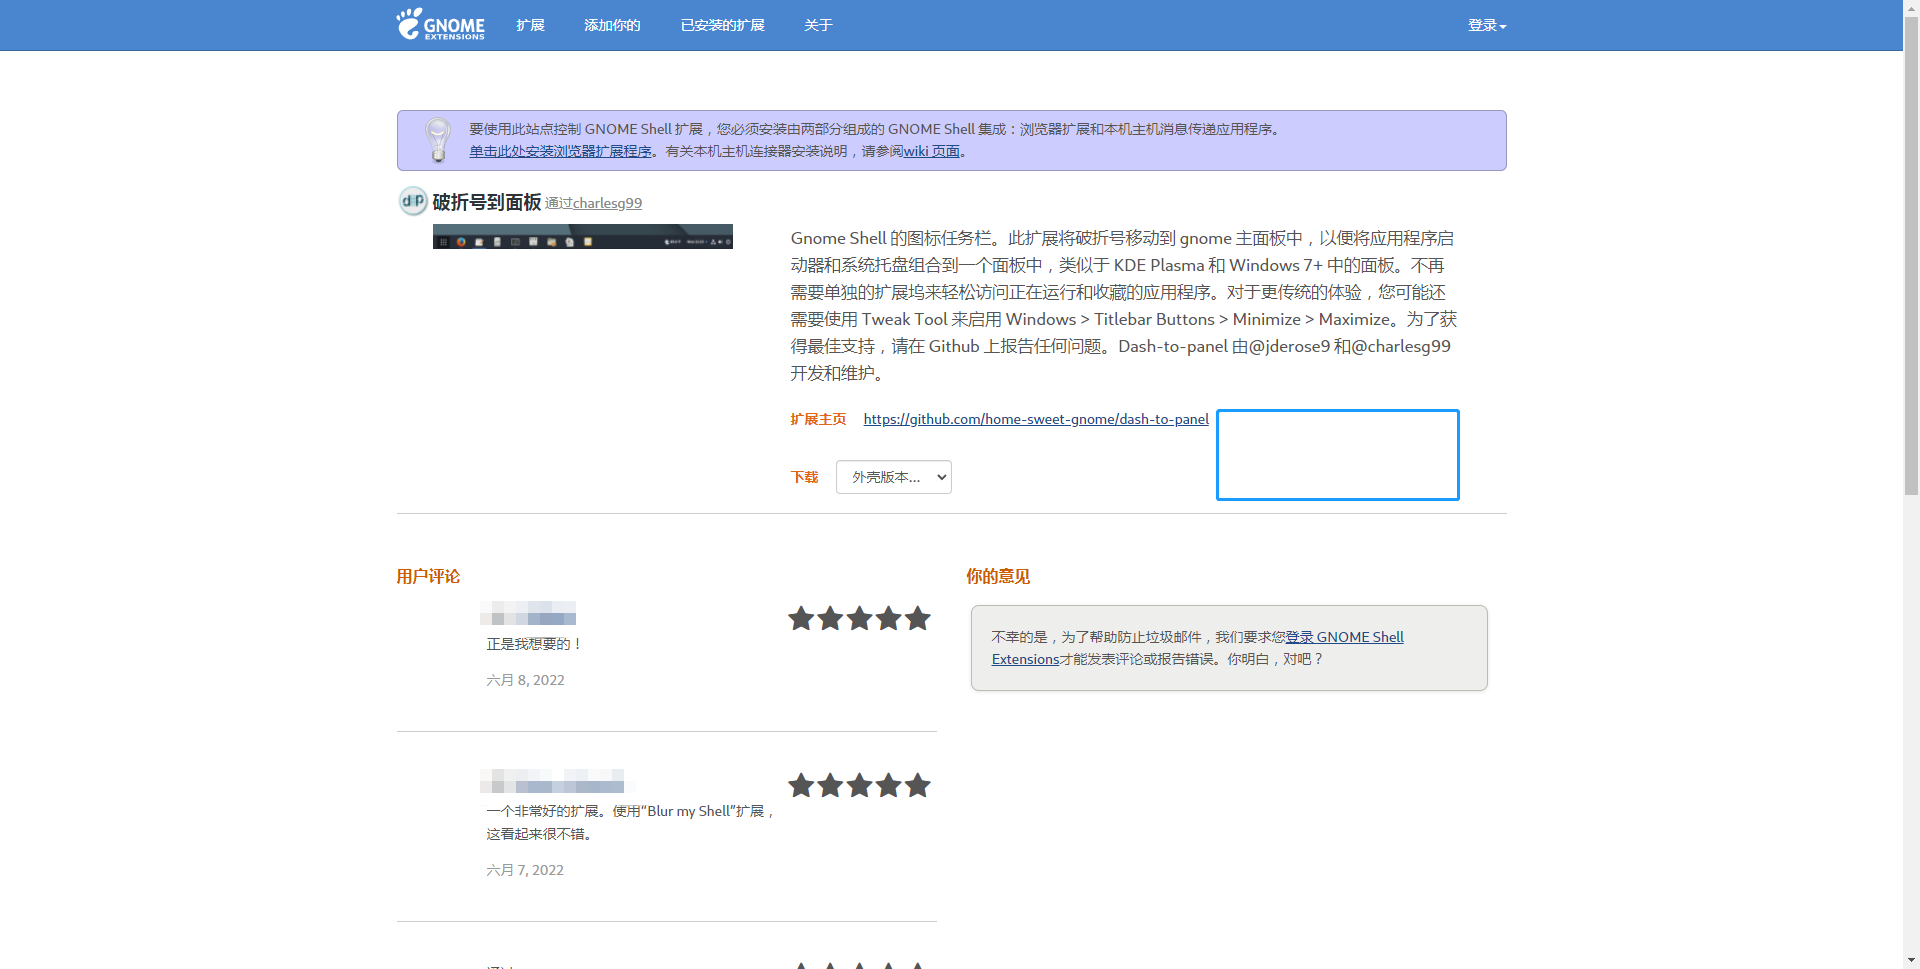Go to the 添加你的 page
This screenshot has height=969, width=1920.
[612, 25]
